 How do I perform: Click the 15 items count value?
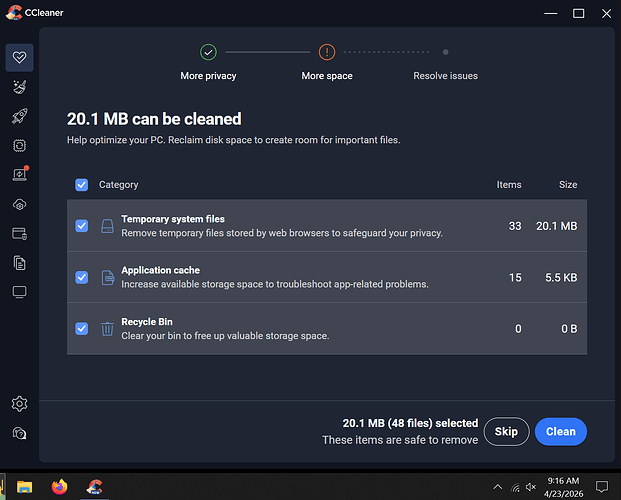coord(515,277)
